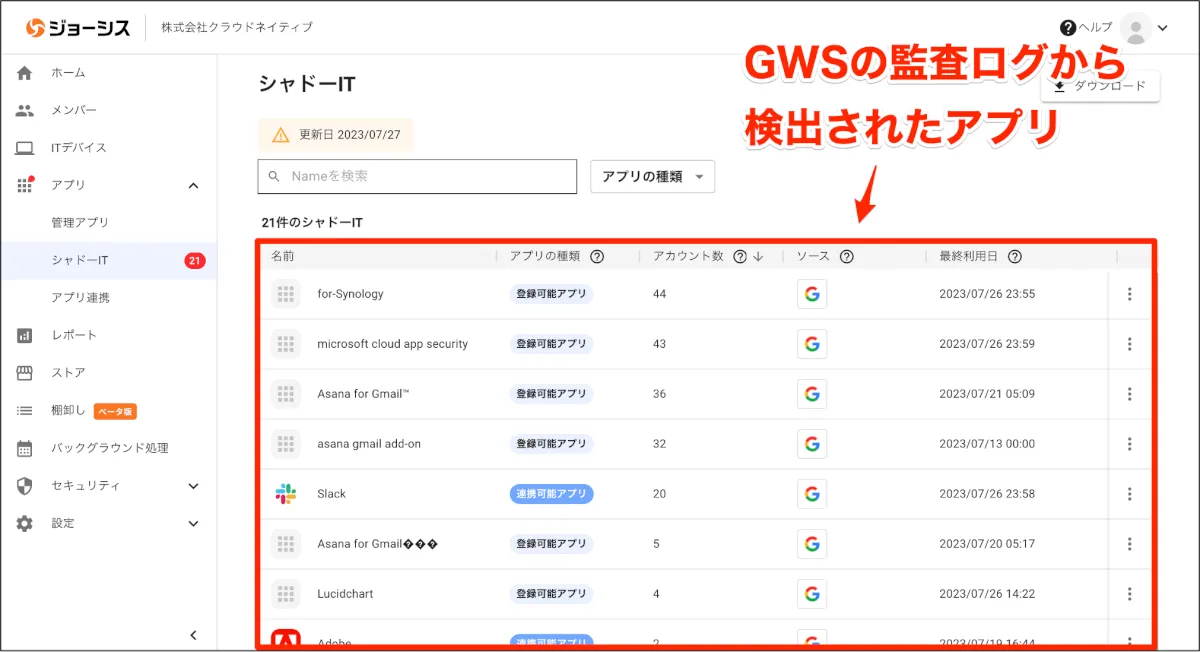This screenshot has height=652, width=1200.
Task: Open more options for Slack row
Action: point(1129,494)
